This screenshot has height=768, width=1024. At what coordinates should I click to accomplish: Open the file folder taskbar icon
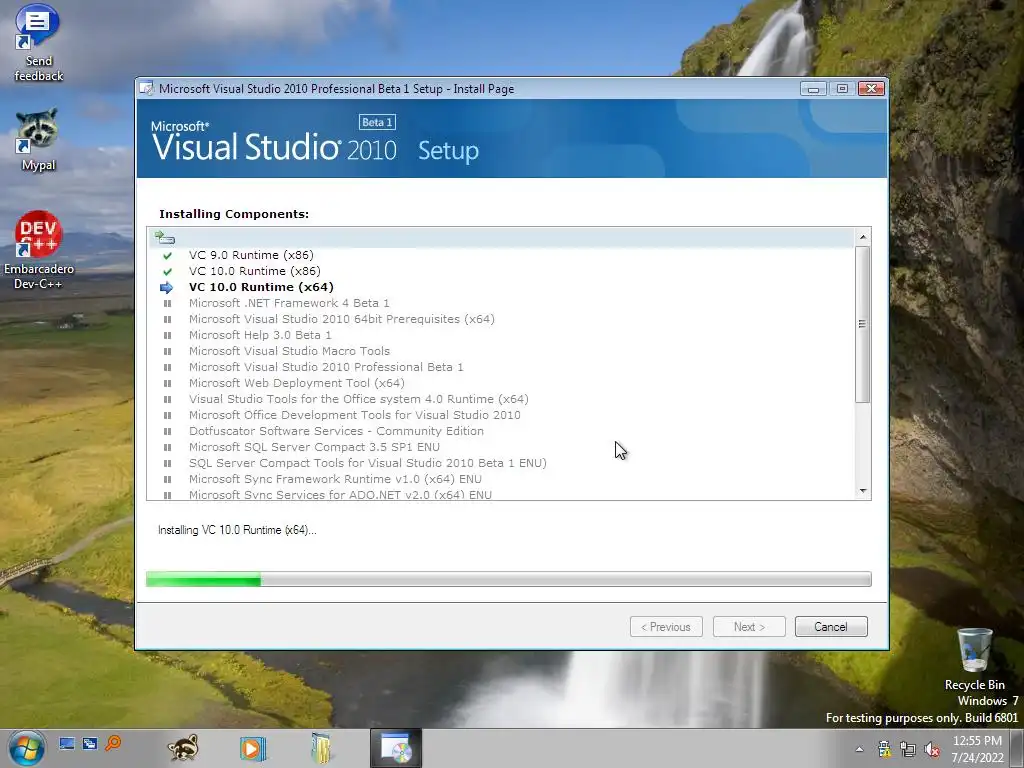321,748
